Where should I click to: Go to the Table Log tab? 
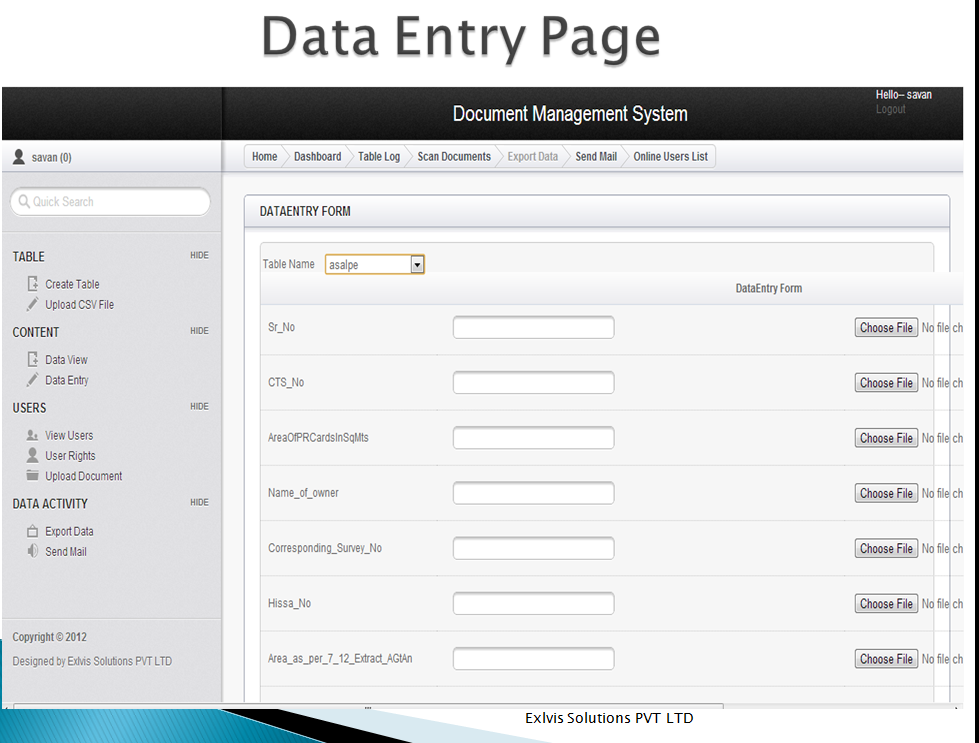(379, 157)
